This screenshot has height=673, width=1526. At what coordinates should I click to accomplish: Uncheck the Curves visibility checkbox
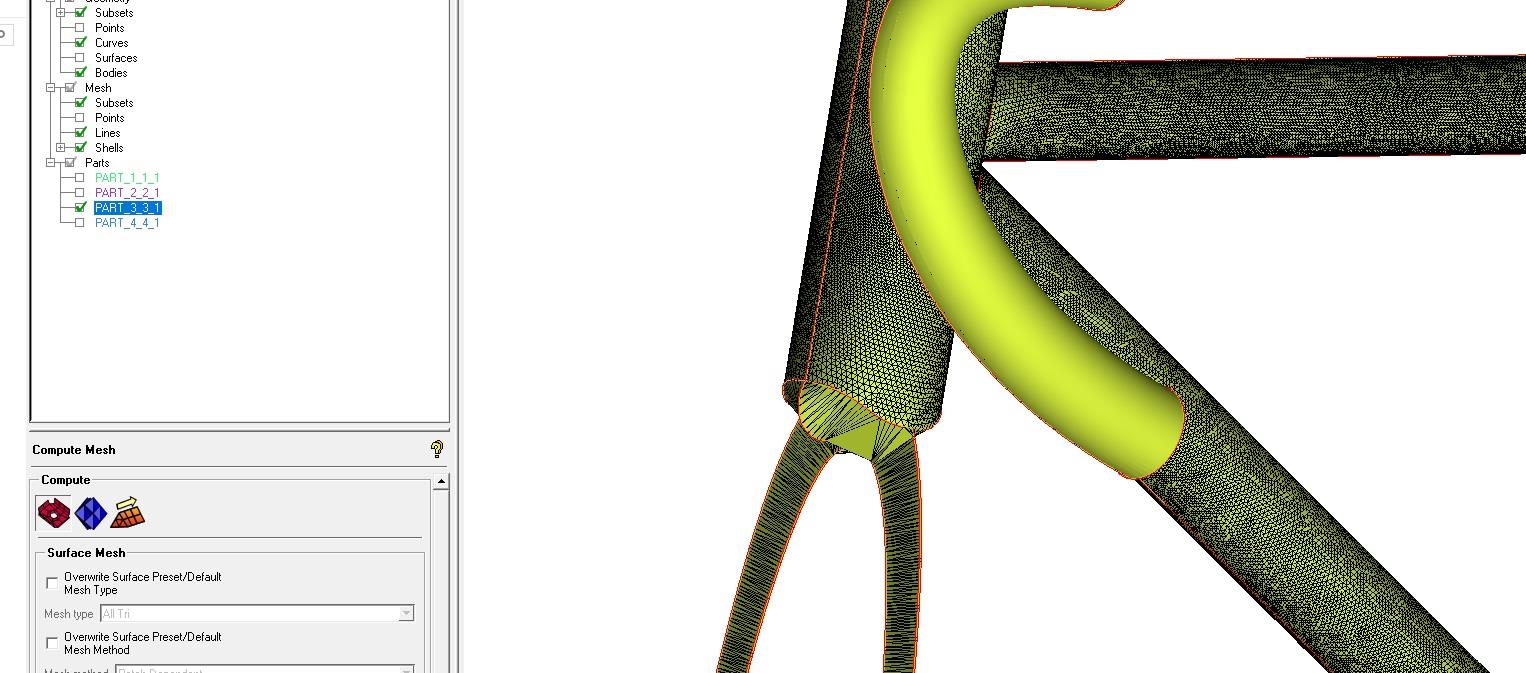(80, 42)
